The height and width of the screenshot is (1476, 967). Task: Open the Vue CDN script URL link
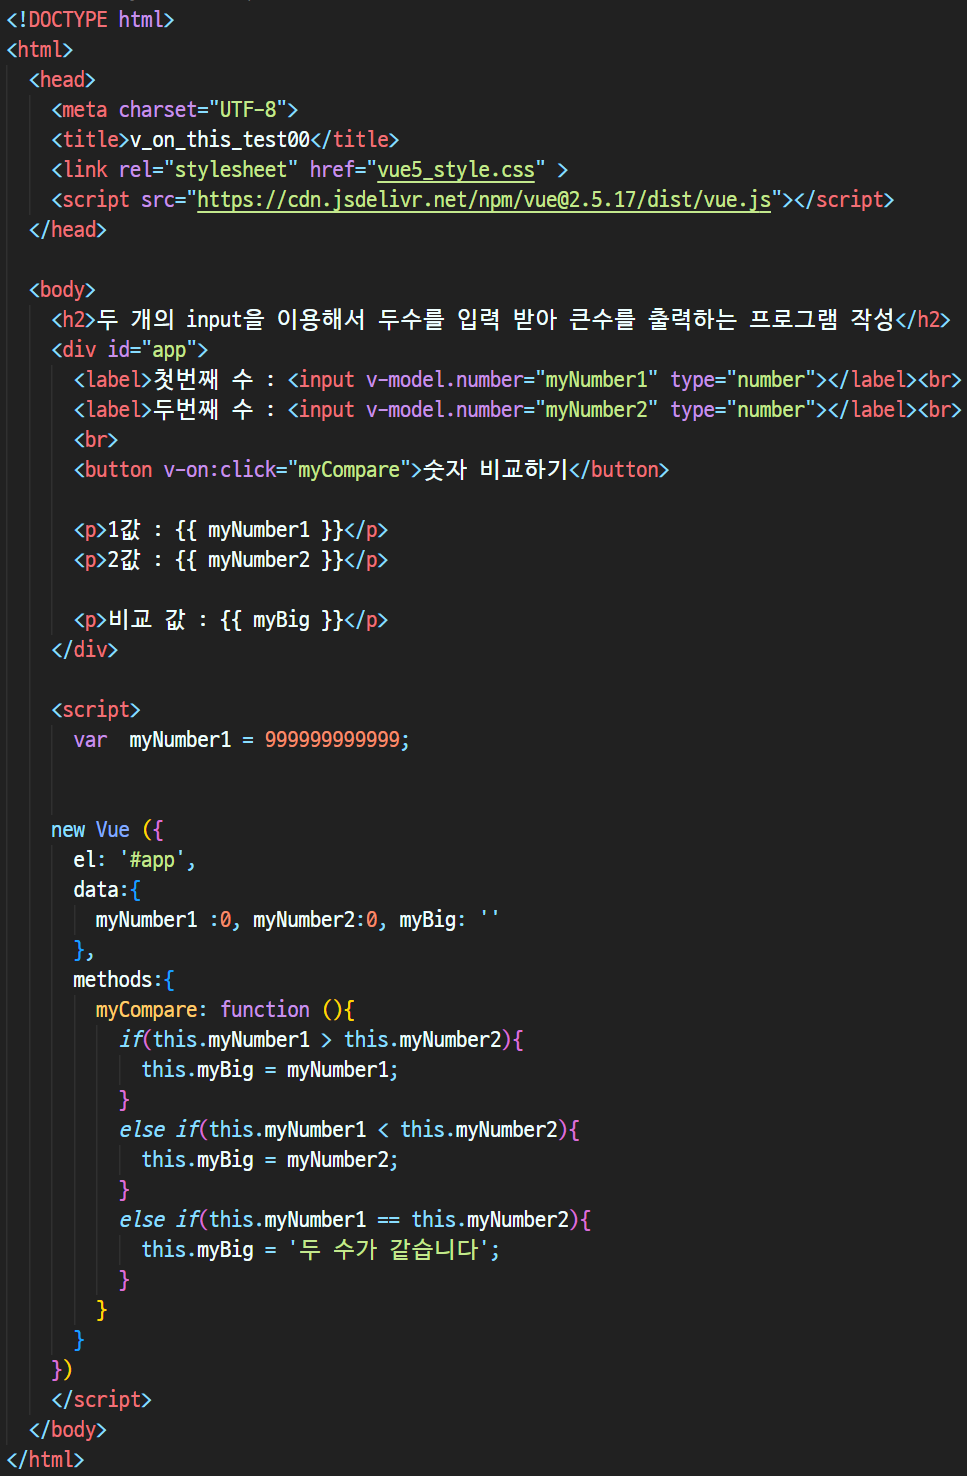coord(484,200)
